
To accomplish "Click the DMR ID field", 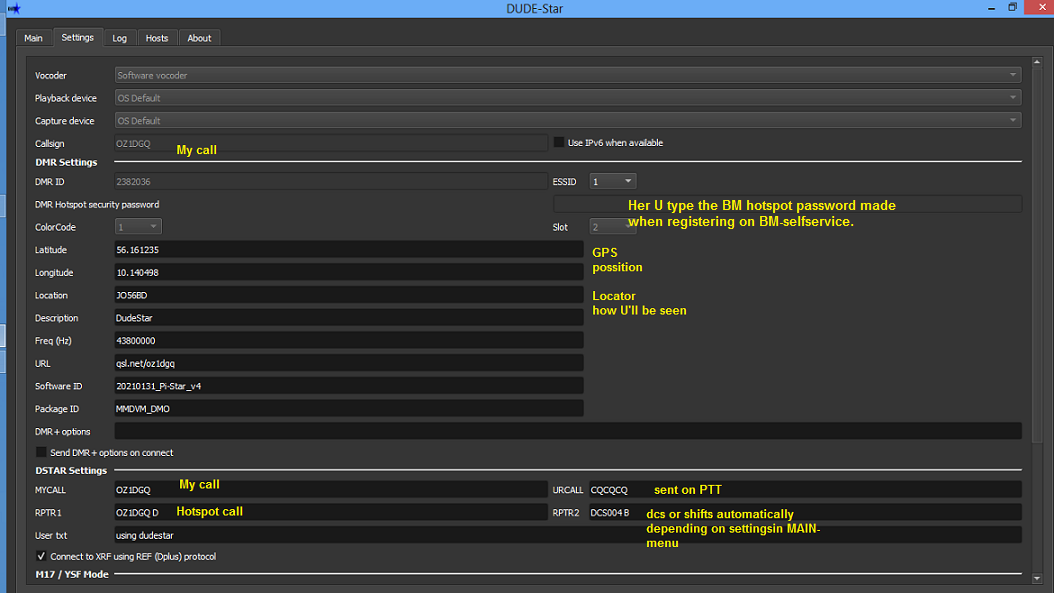I will point(331,182).
